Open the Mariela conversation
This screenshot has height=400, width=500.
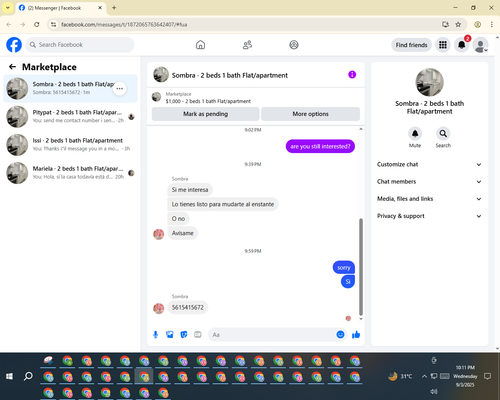point(70,173)
